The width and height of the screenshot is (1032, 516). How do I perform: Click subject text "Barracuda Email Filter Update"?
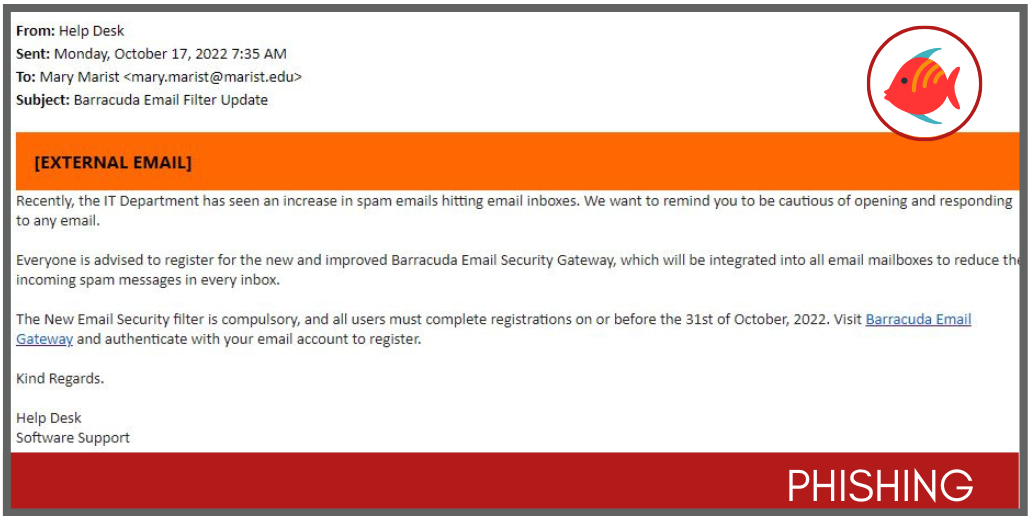click(x=171, y=100)
